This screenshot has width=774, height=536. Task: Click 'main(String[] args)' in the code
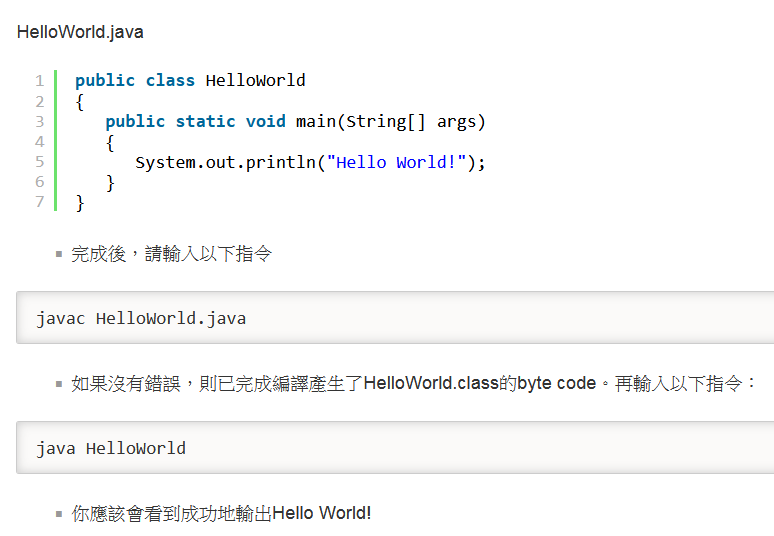point(390,121)
